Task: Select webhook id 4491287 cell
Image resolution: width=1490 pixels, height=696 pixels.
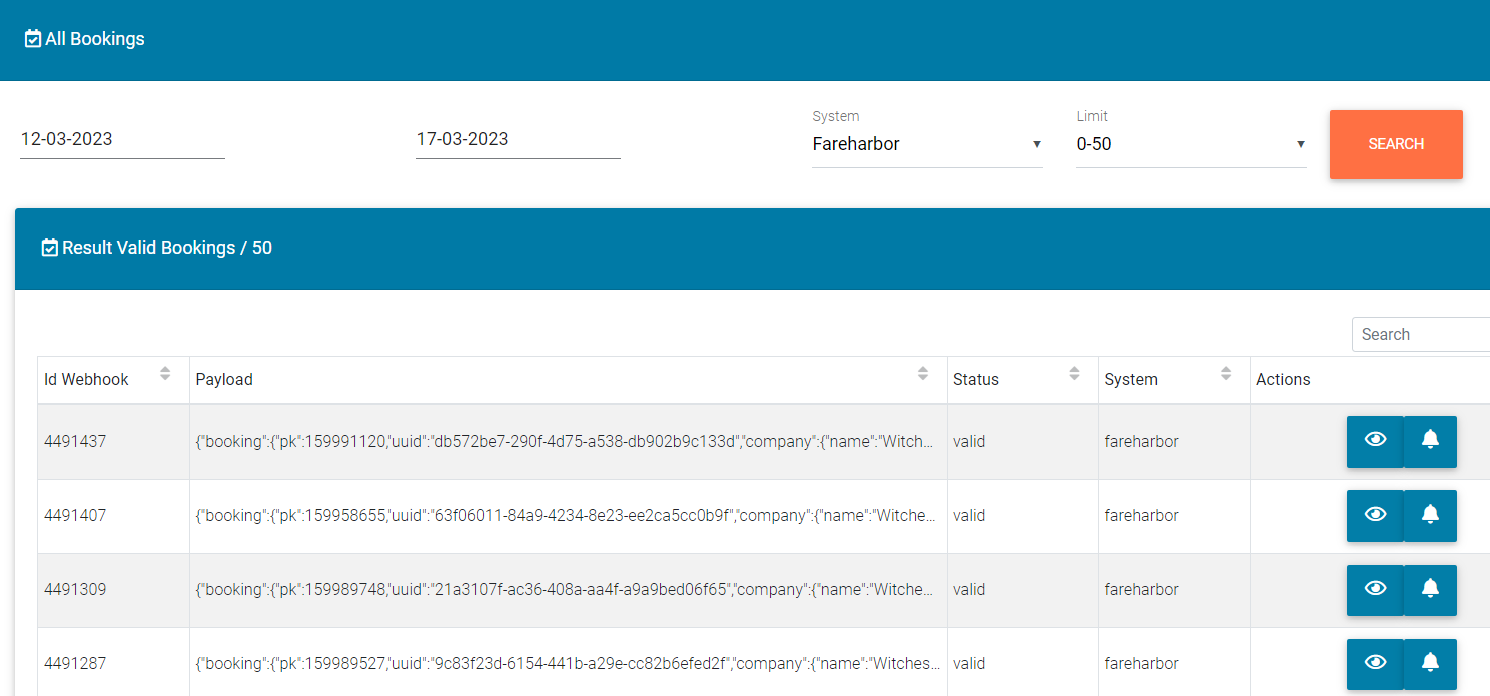Action: click(x=113, y=664)
